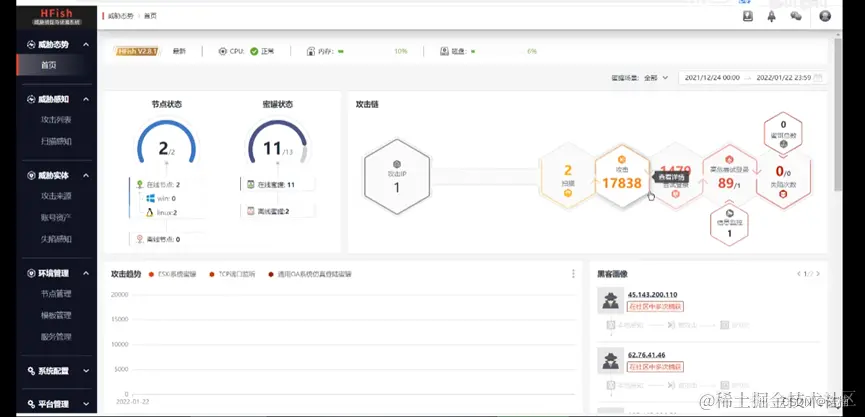
Task: Click the disk (磁盘) icon
Action: point(445,51)
